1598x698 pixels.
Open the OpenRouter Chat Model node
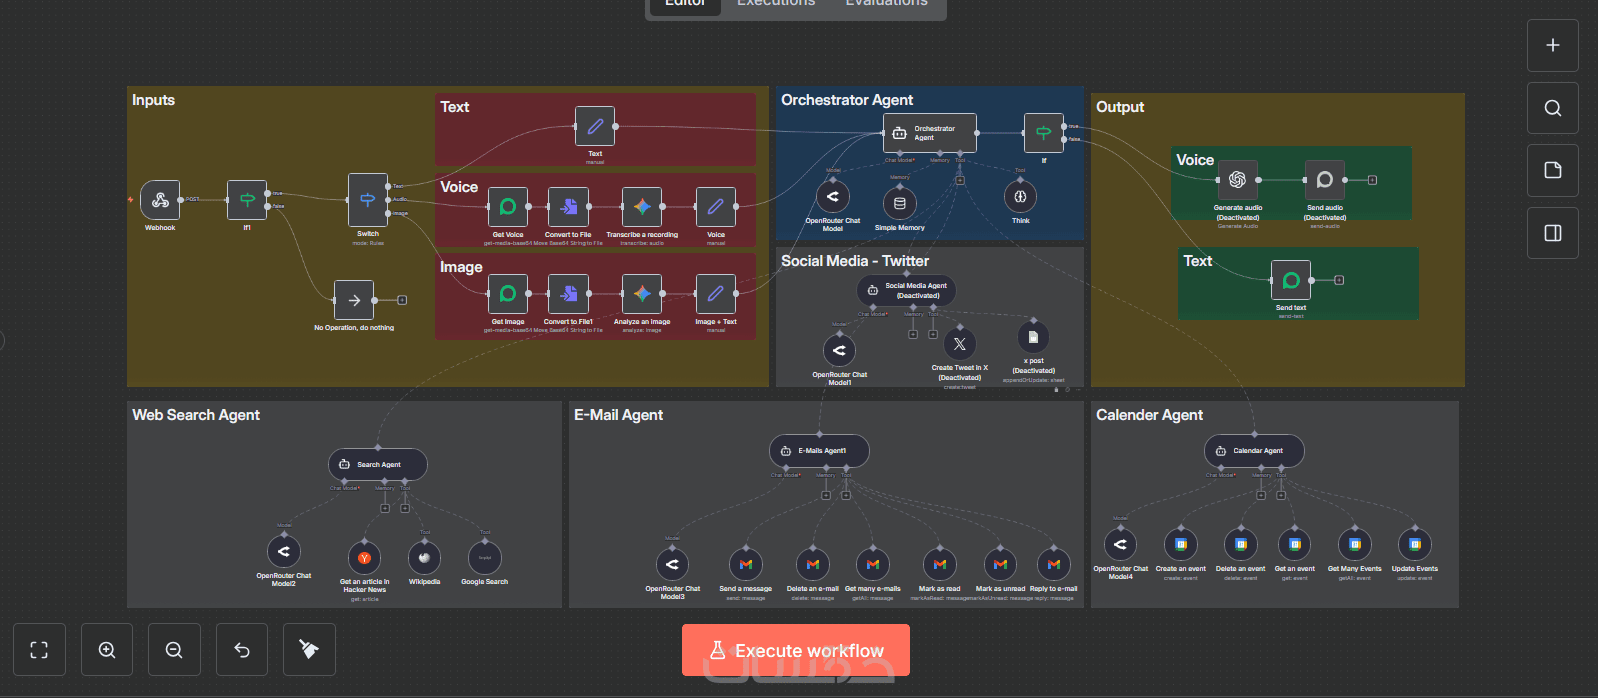tap(833, 197)
